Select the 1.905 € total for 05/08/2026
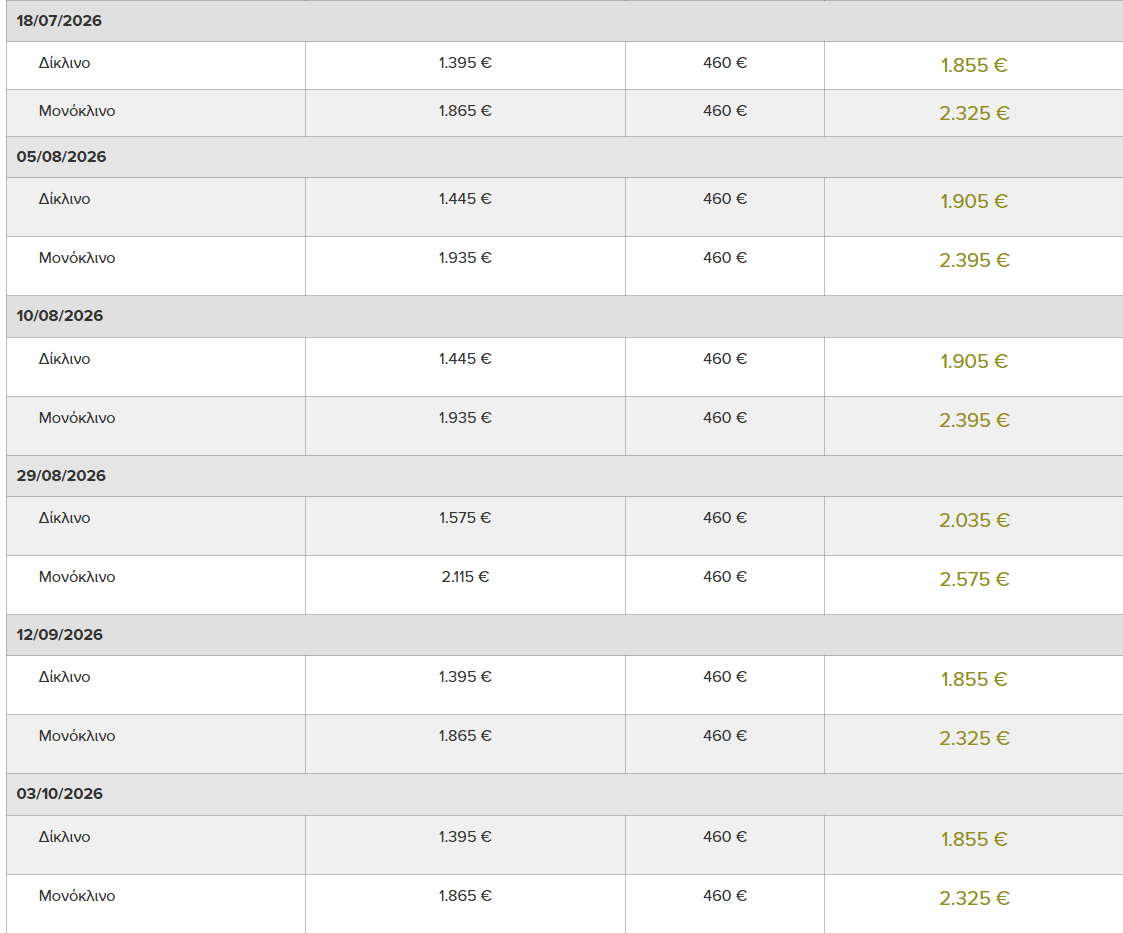Screen dimensions: 1123x933 point(974,201)
